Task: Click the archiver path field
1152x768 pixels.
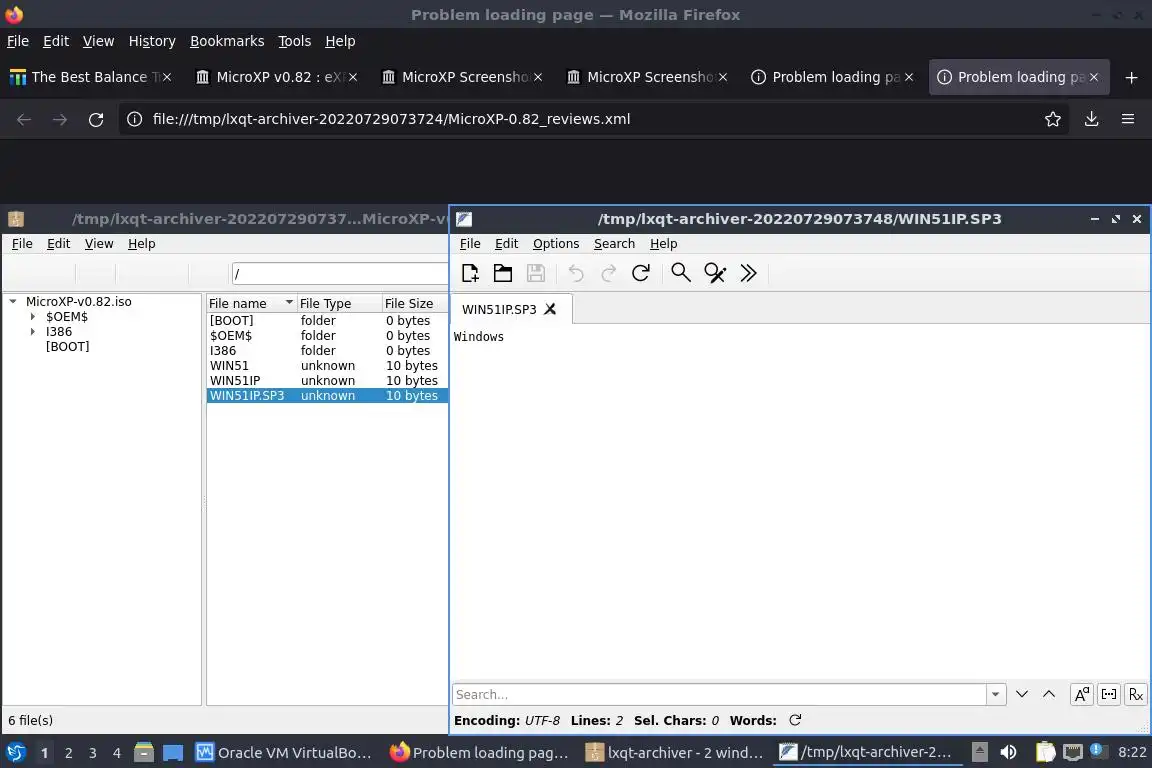Action: point(340,273)
